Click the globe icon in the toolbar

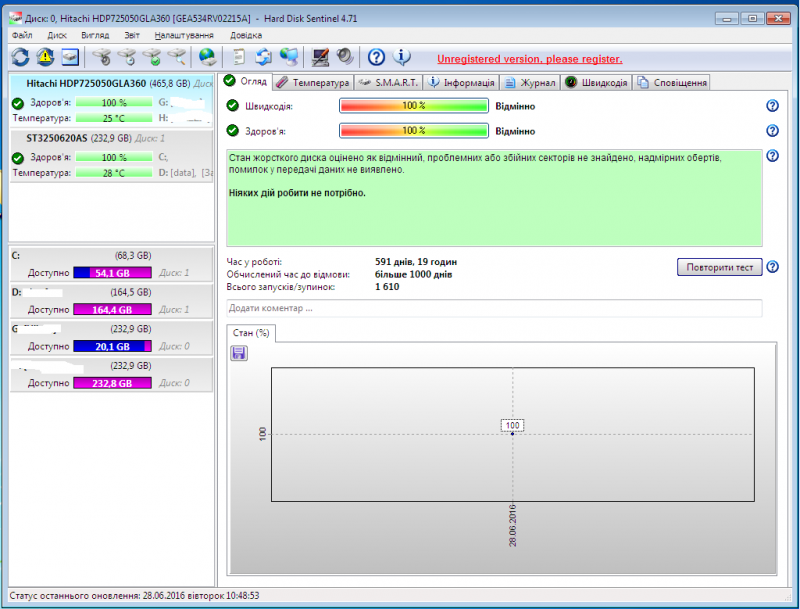point(207,57)
